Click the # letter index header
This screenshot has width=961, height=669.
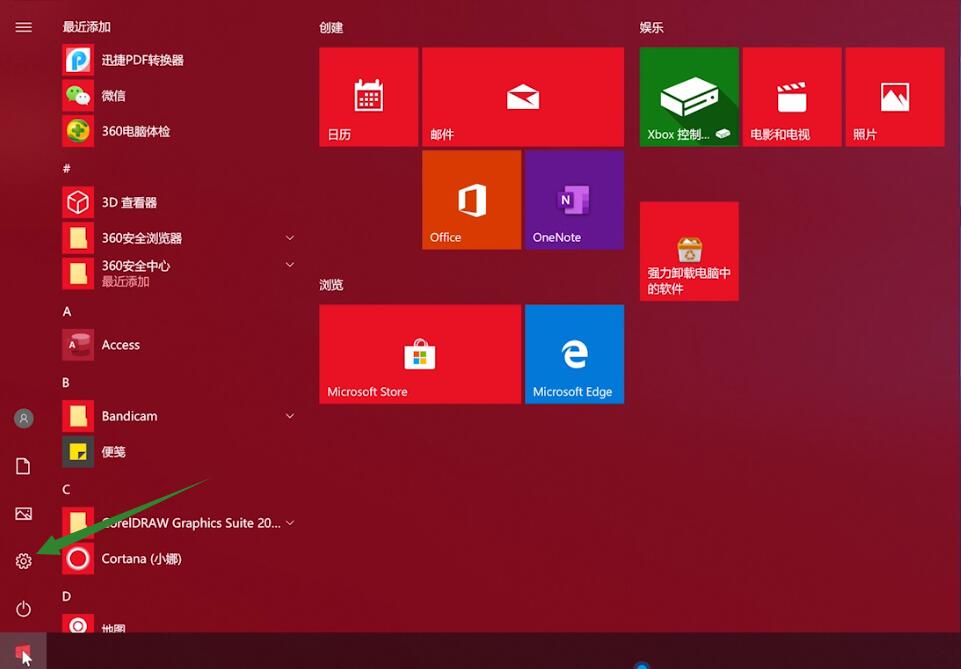pyautogui.click(x=67, y=168)
